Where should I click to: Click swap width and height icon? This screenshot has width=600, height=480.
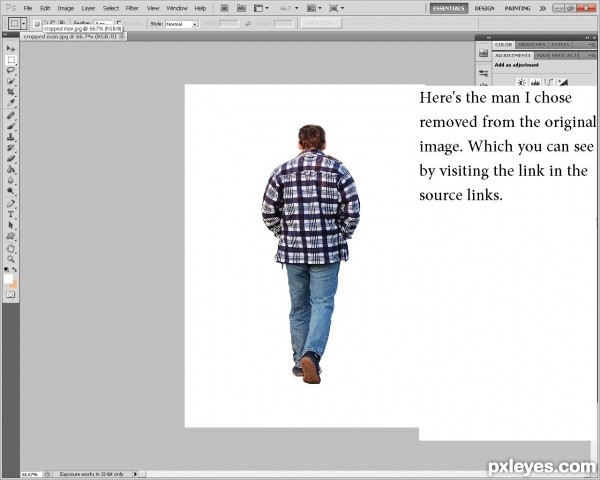(x=248, y=24)
